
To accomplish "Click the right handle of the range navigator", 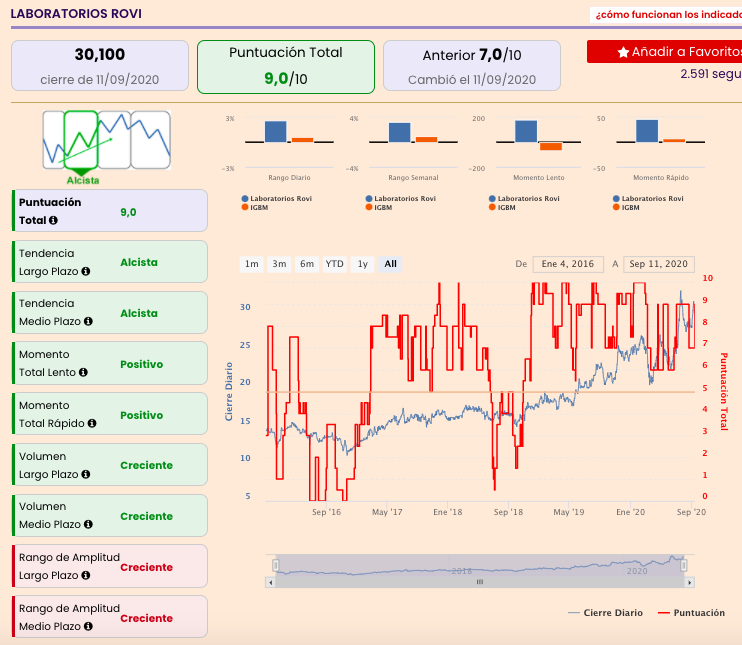I will (683, 565).
